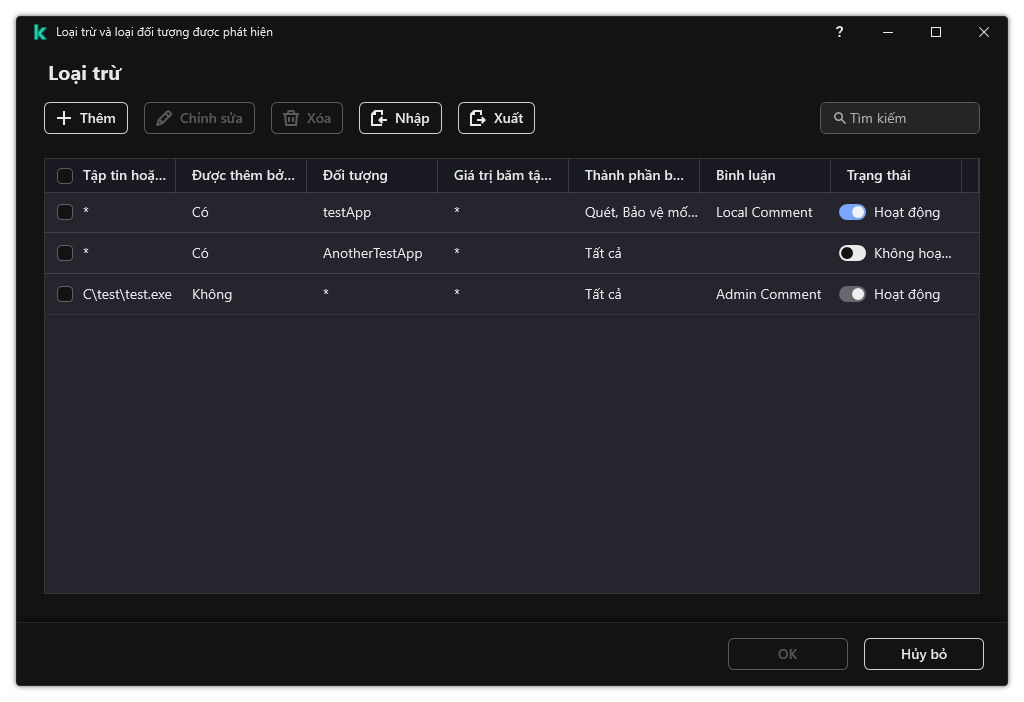Toggle the status switch for C\test\test.exe
This screenshot has width=1024, height=702.
[852, 294]
